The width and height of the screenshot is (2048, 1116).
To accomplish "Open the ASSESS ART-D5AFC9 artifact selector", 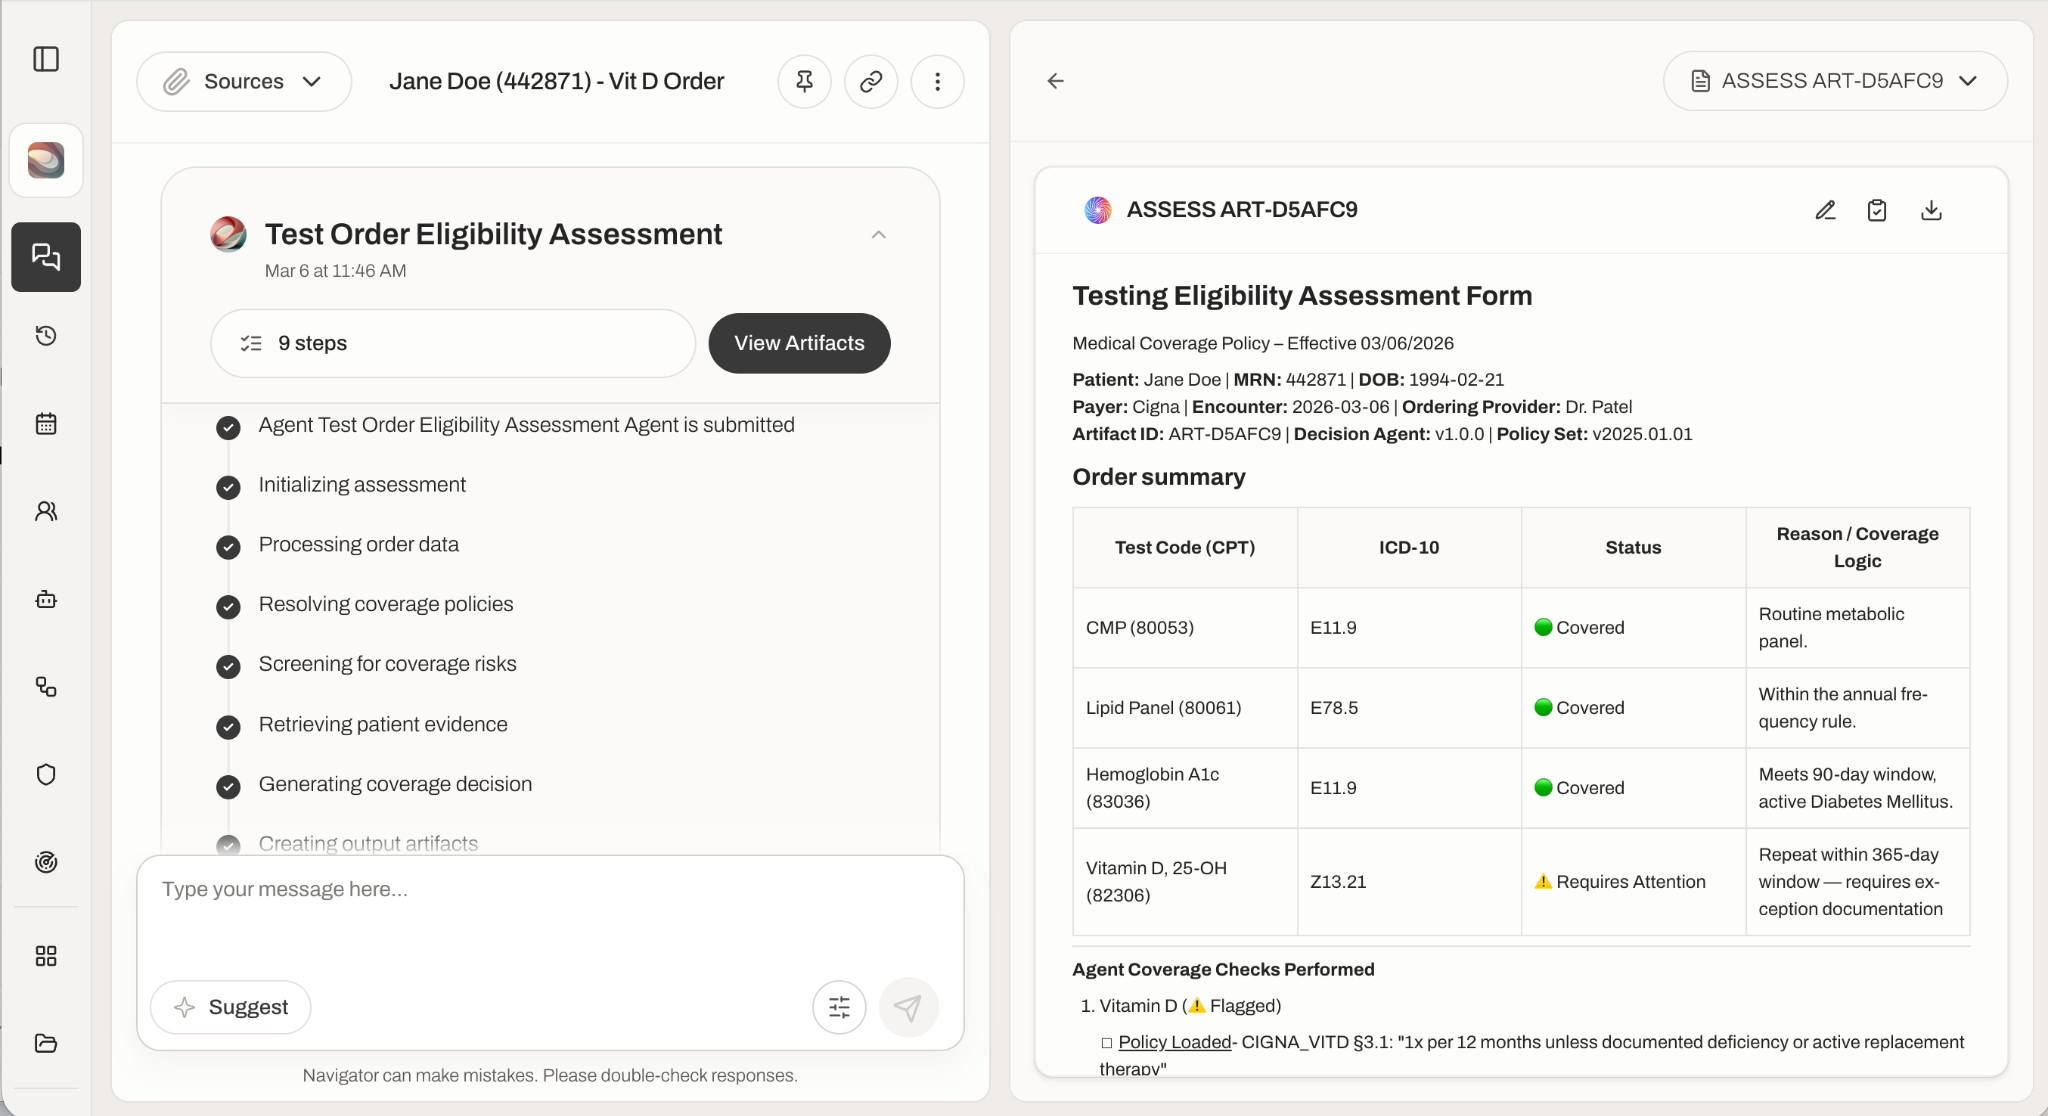I will [1835, 81].
